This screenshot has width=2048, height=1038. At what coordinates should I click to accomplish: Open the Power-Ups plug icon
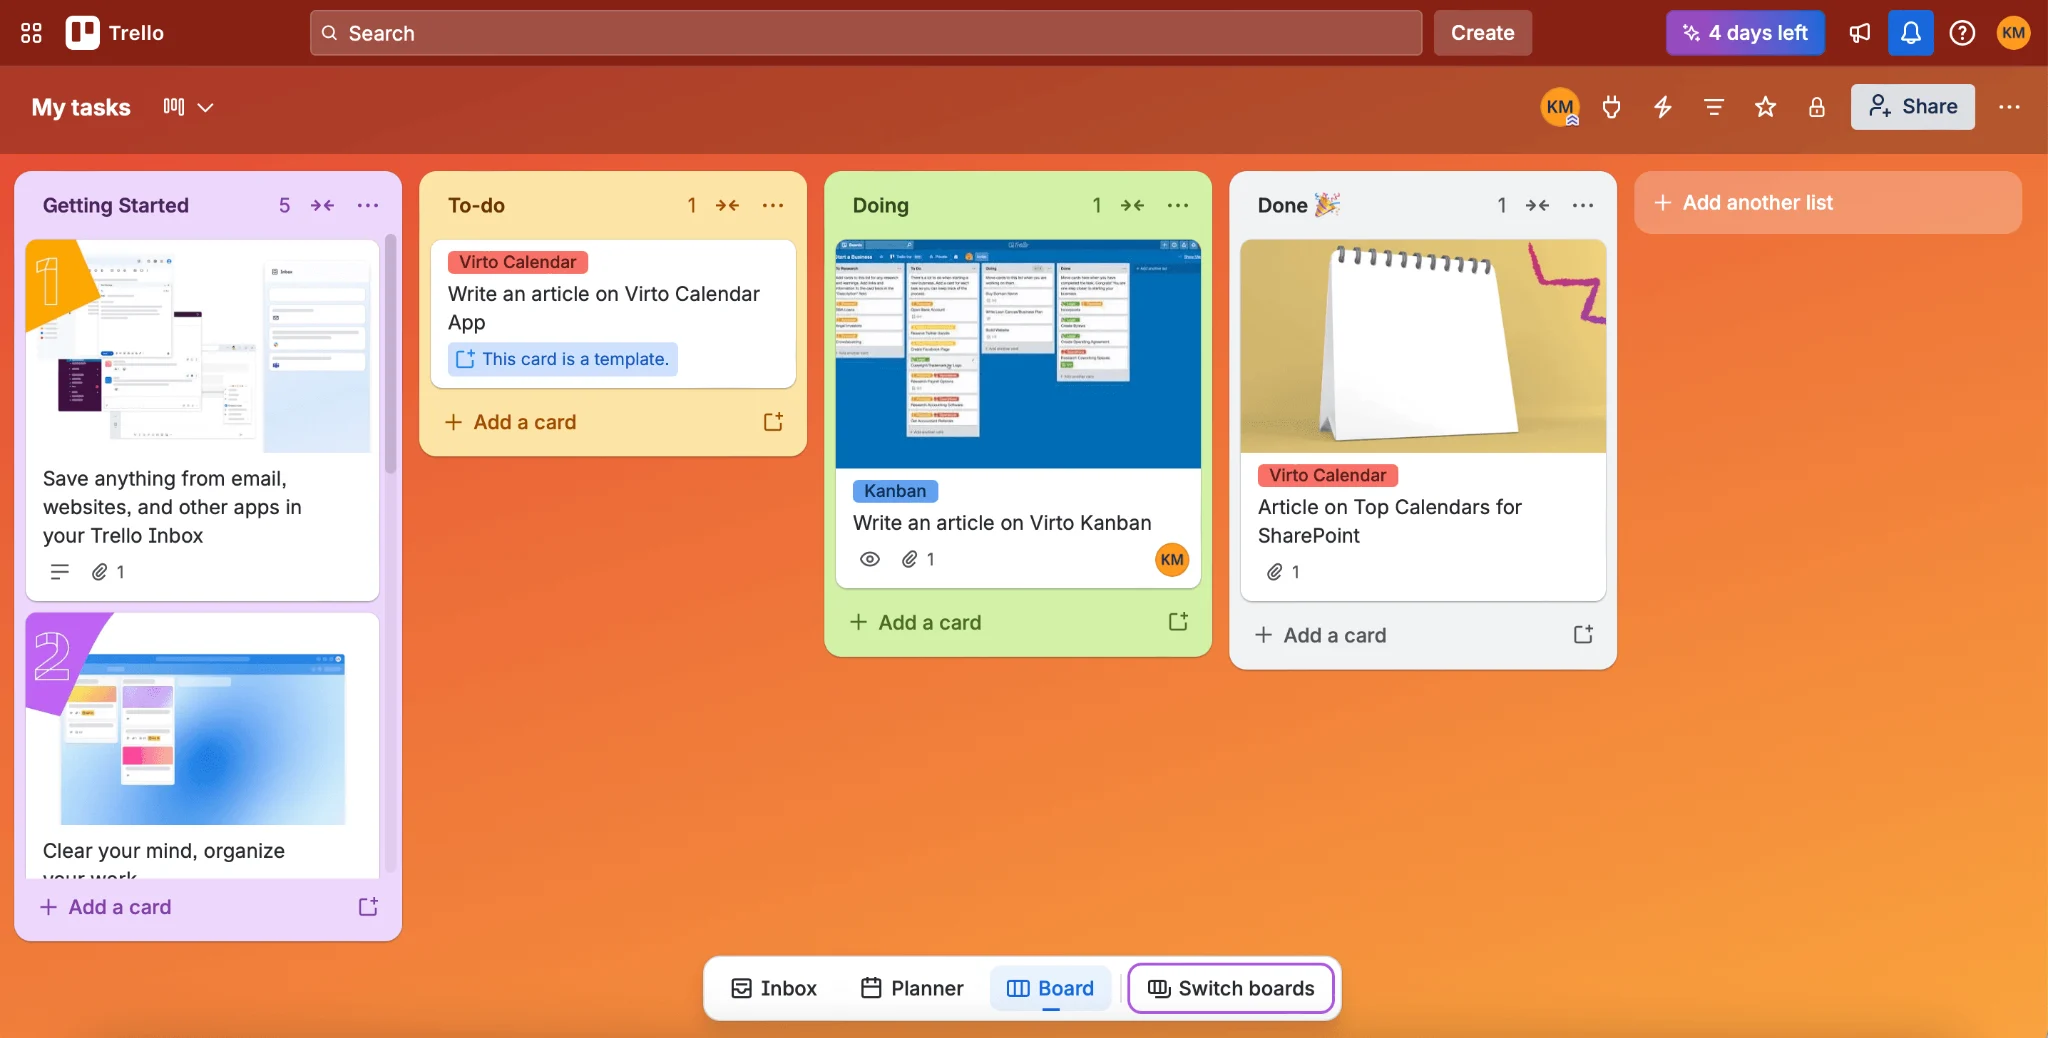1611,107
